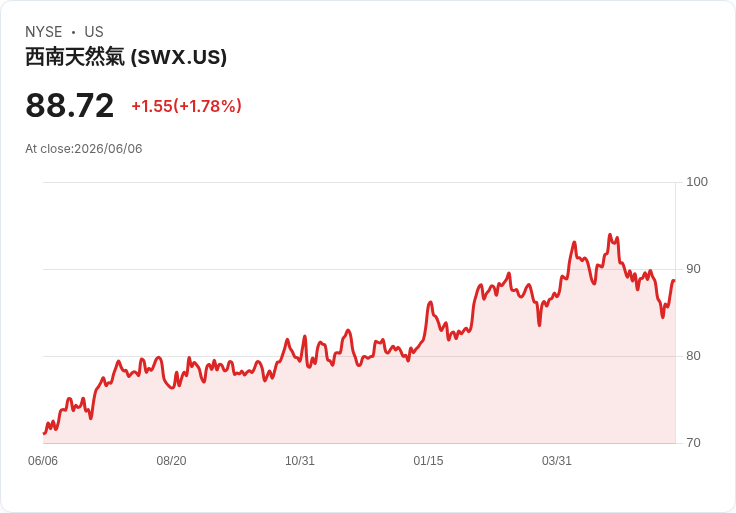The width and height of the screenshot is (736, 513).
Task: Click the sharp dip before 03/31
Action: [x=539, y=325]
